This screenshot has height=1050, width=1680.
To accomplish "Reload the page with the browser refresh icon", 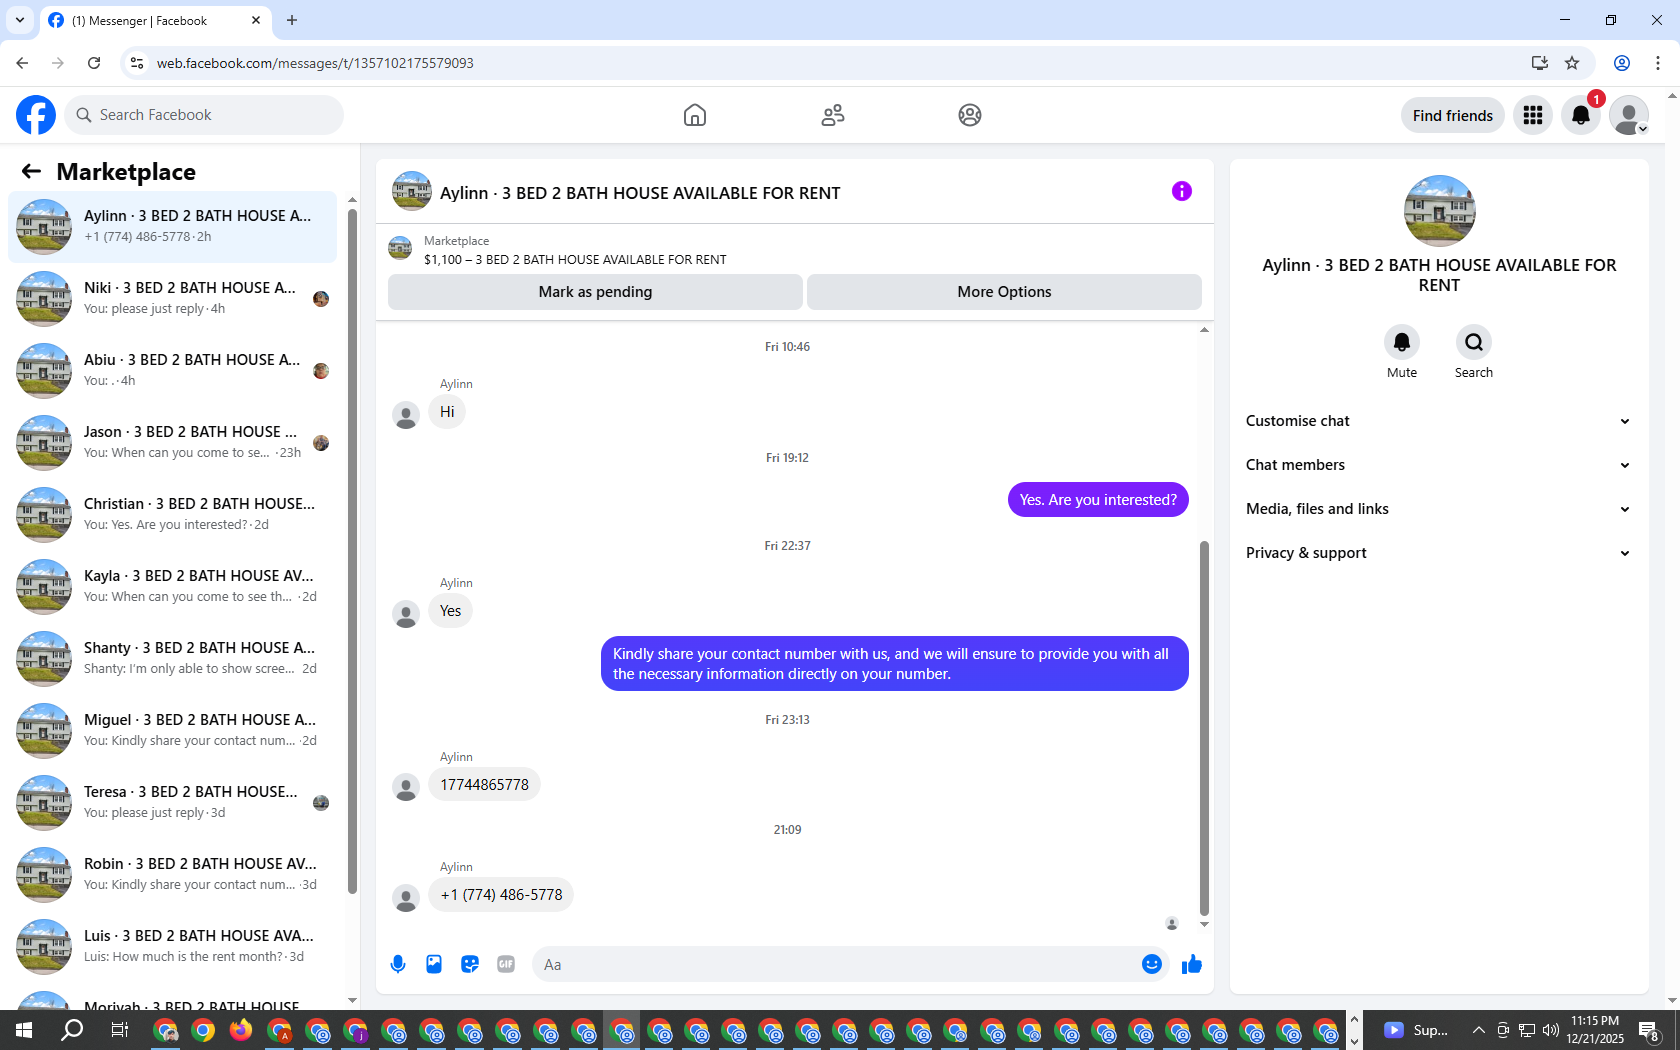I will [x=94, y=63].
